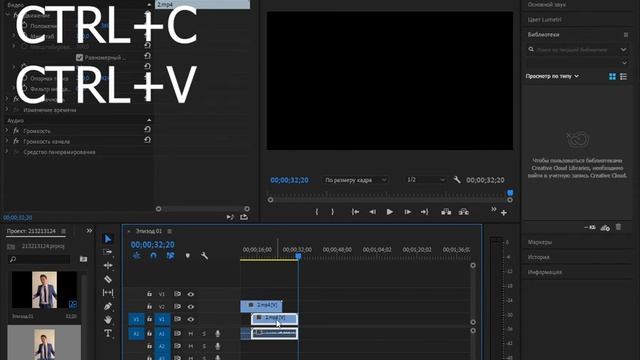Expand the Громкость канала effect
Viewport: 640px width, 360px height.
coord(7,141)
